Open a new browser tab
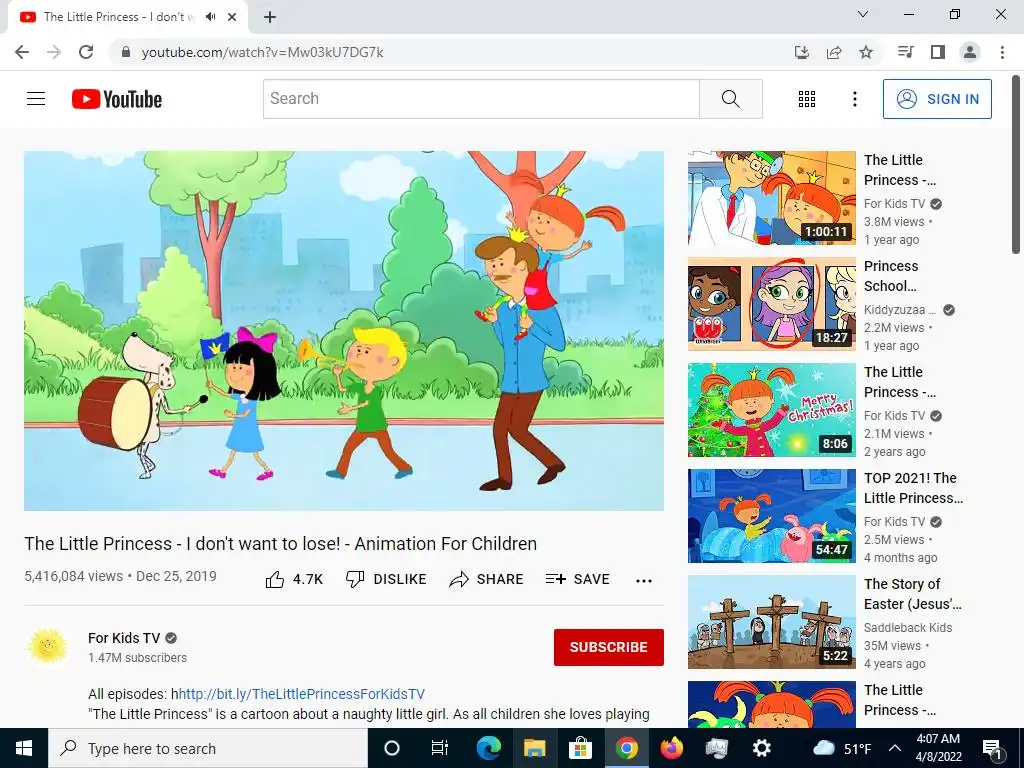Screen dimensions: 1024x768 [270, 17]
